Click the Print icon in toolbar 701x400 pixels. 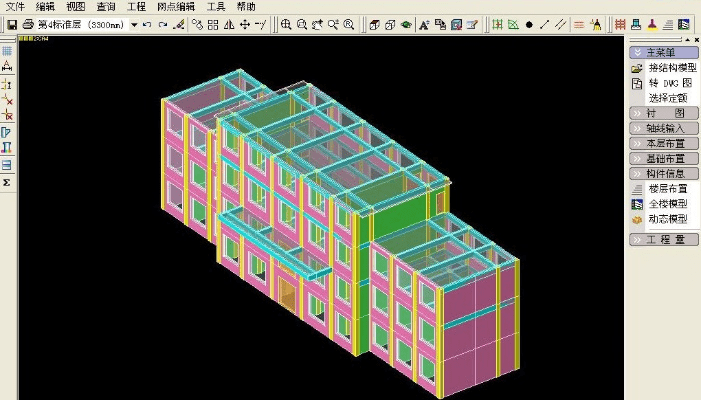point(28,24)
